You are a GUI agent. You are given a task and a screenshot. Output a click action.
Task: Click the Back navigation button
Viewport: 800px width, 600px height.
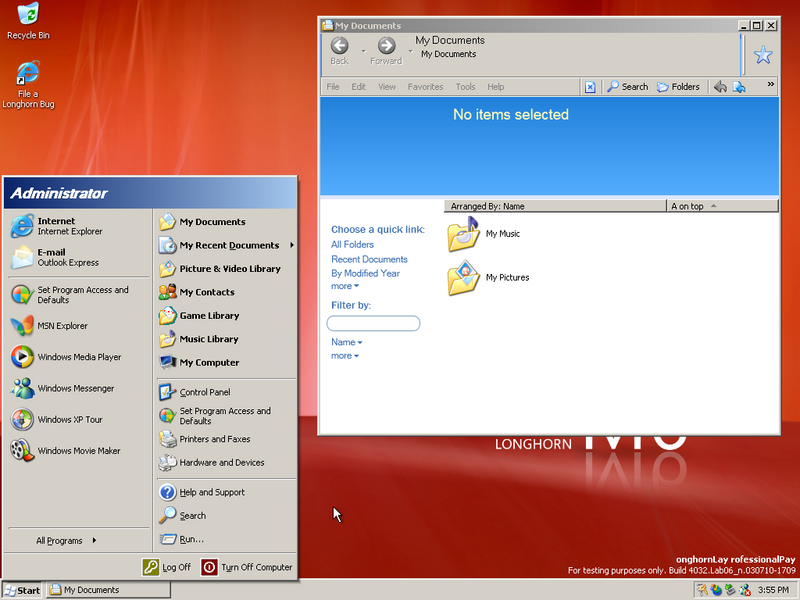point(340,46)
